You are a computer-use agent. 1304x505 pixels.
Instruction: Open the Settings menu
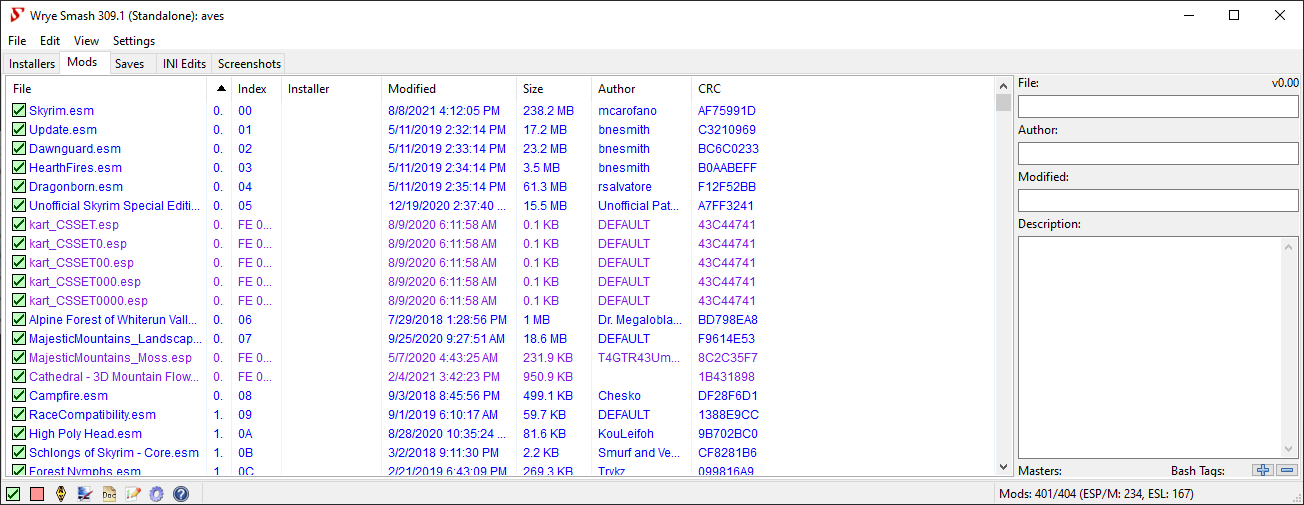coord(134,41)
